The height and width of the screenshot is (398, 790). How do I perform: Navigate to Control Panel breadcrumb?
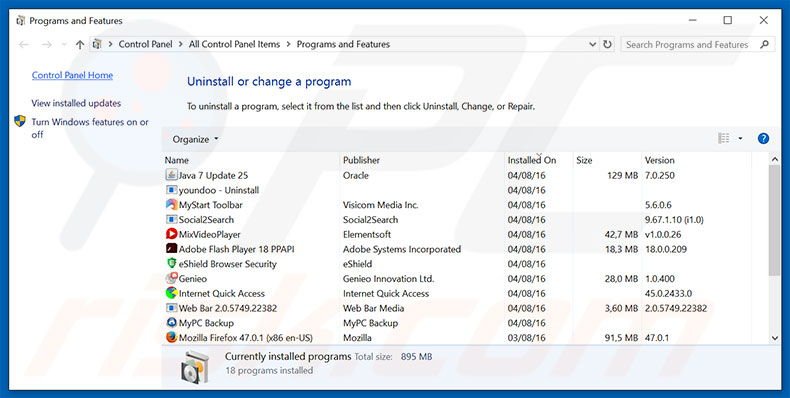(145, 44)
